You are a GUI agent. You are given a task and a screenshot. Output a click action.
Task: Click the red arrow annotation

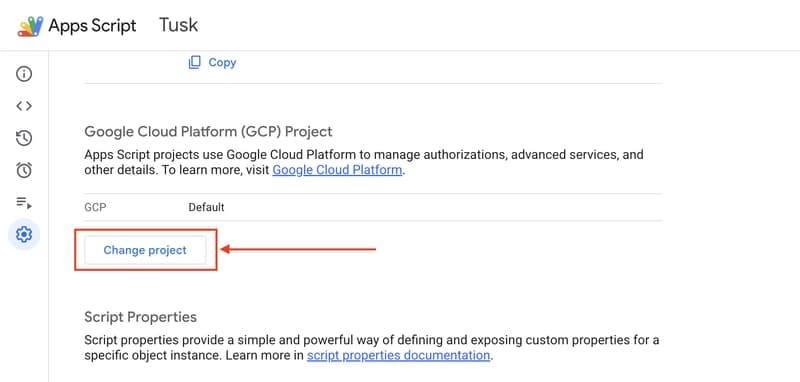(298, 249)
